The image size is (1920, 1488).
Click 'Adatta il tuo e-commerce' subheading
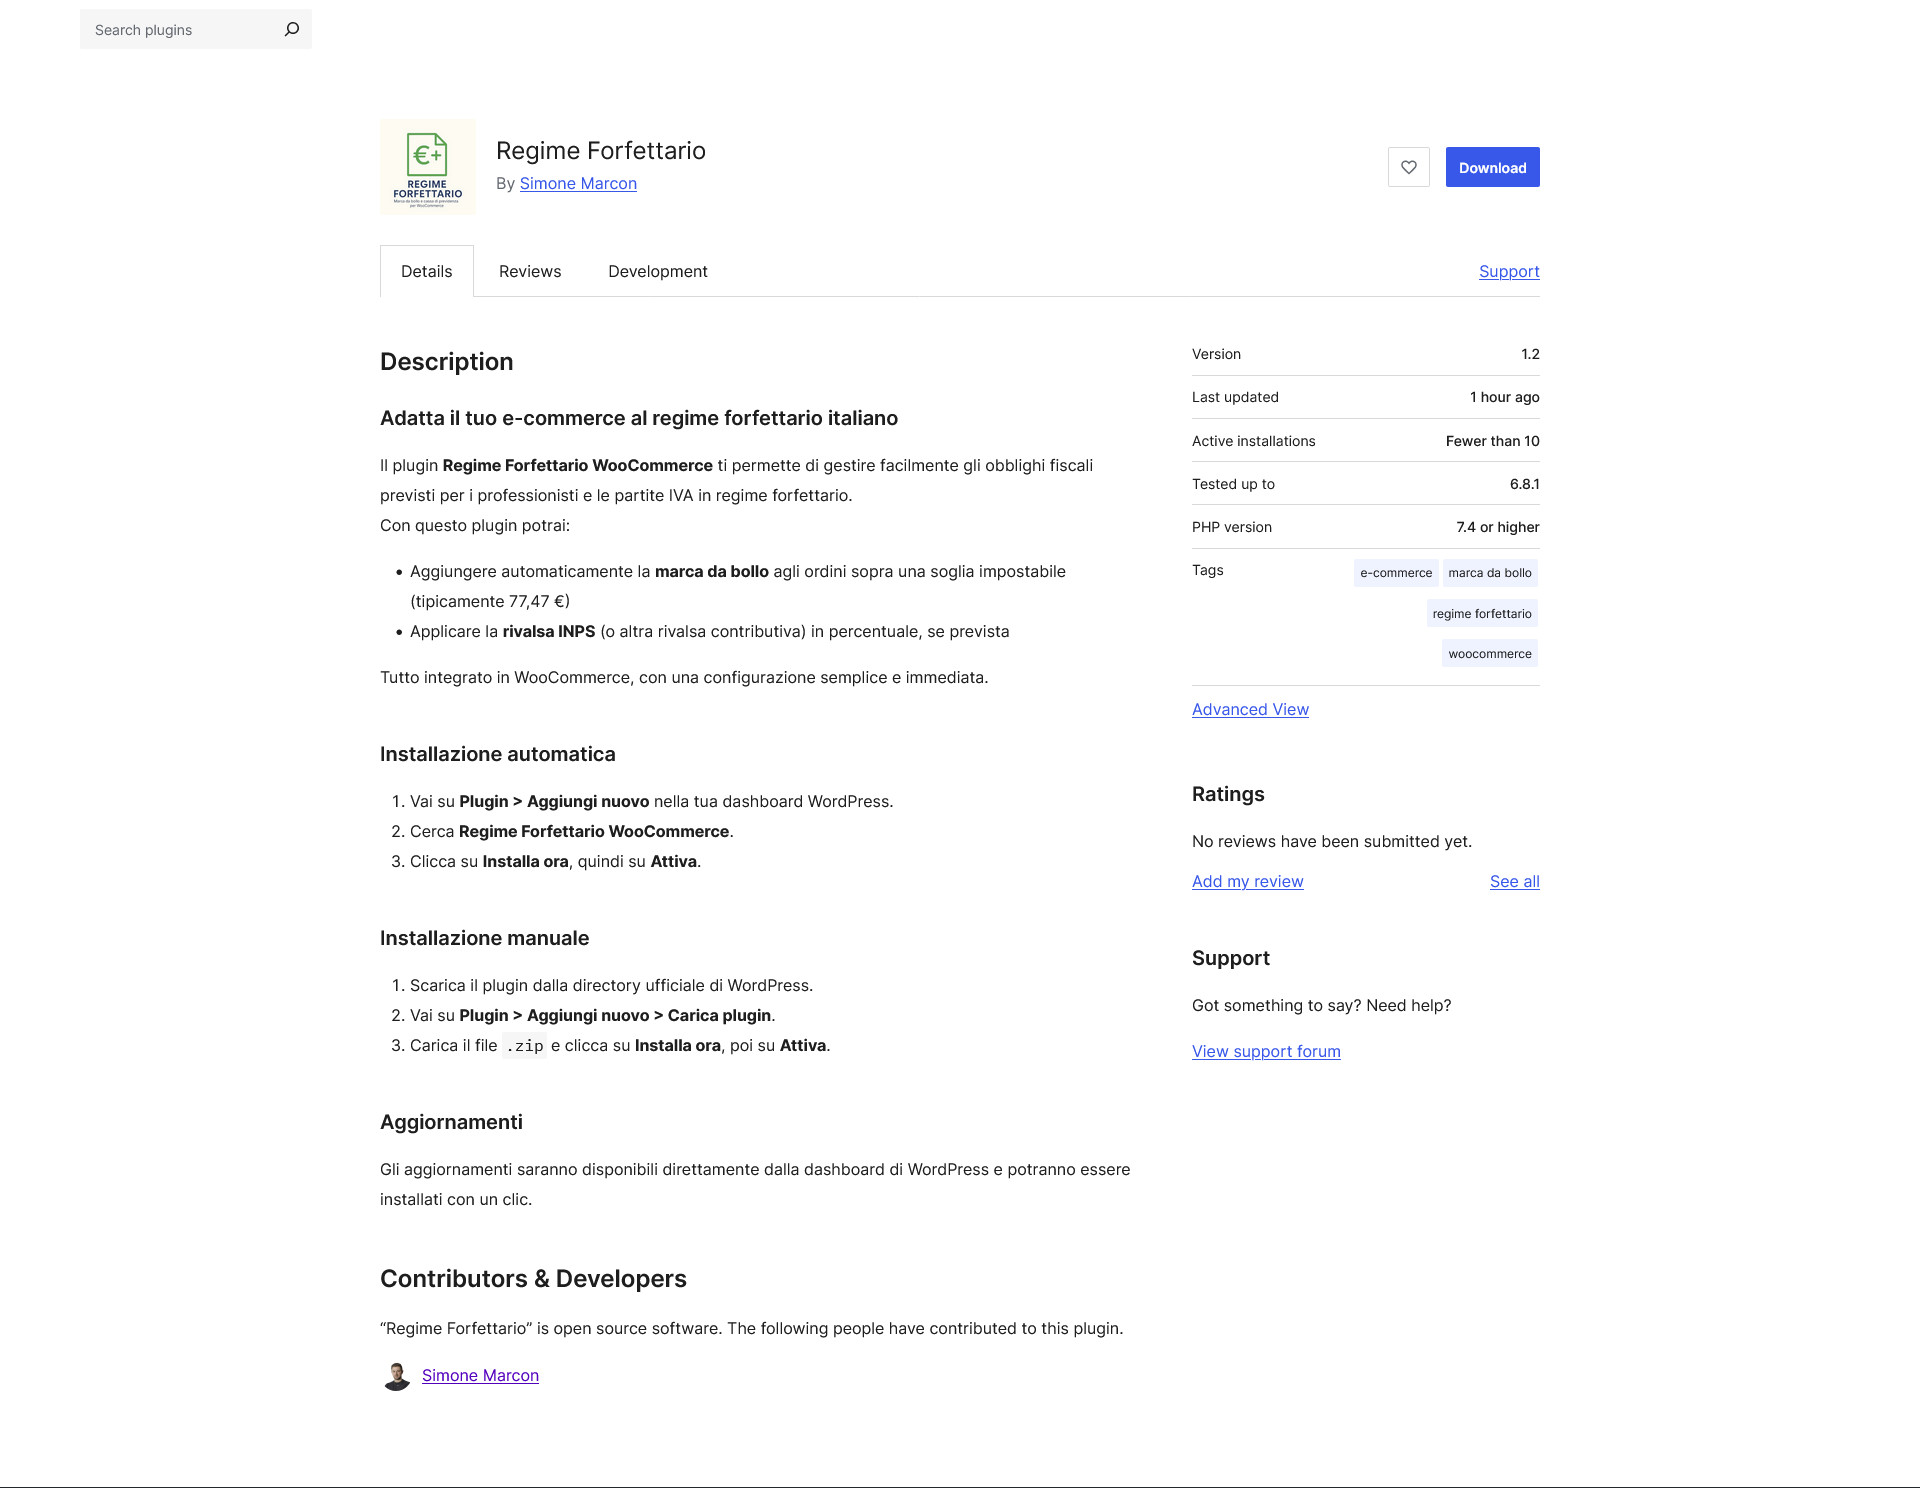click(639, 418)
